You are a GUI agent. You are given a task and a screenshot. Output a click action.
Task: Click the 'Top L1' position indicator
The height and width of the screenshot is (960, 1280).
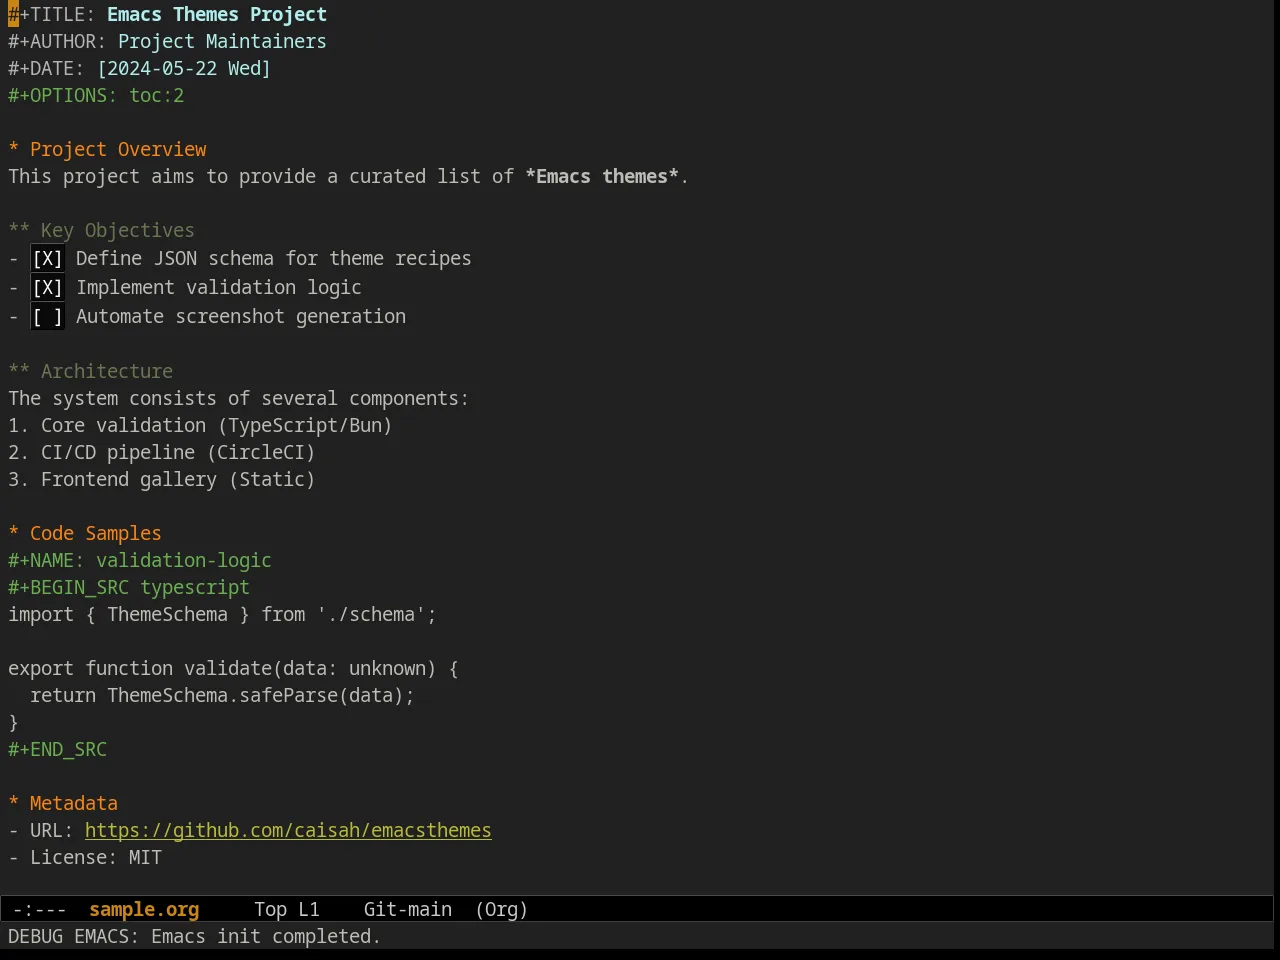pyautogui.click(x=287, y=909)
